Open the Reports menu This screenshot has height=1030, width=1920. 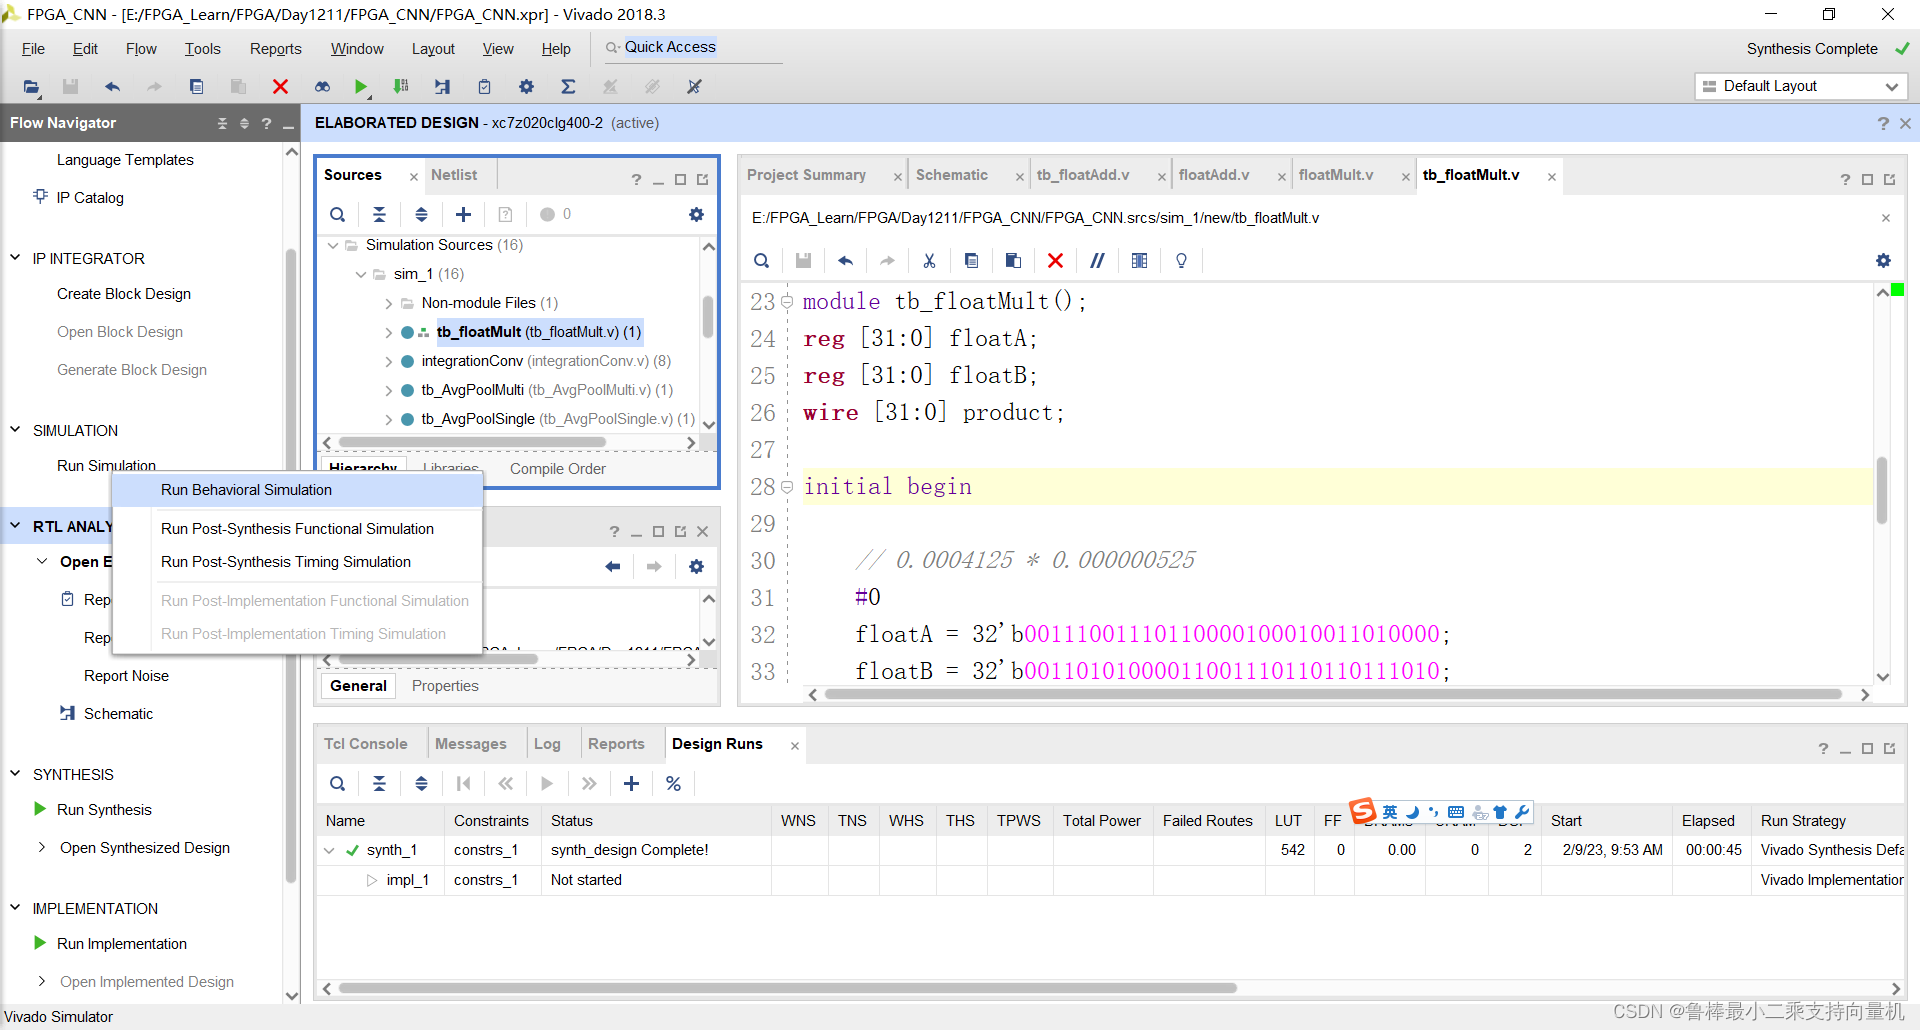pos(276,49)
